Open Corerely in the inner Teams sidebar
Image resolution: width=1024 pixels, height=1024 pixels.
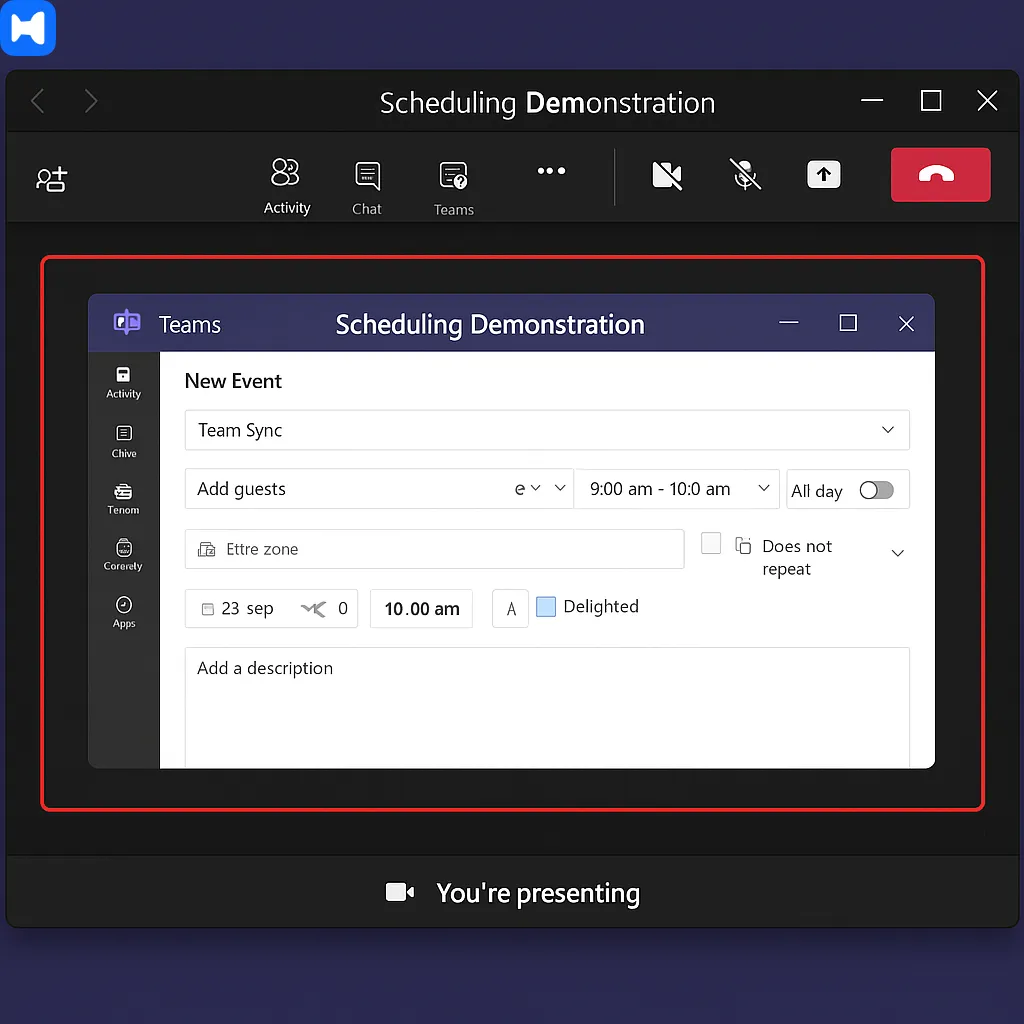point(123,555)
